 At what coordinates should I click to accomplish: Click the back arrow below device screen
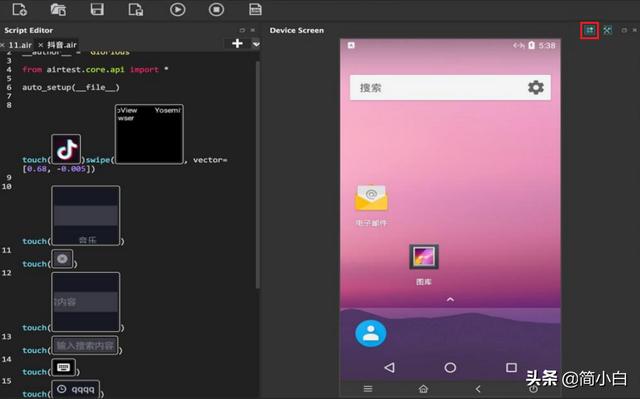click(478, 389)
